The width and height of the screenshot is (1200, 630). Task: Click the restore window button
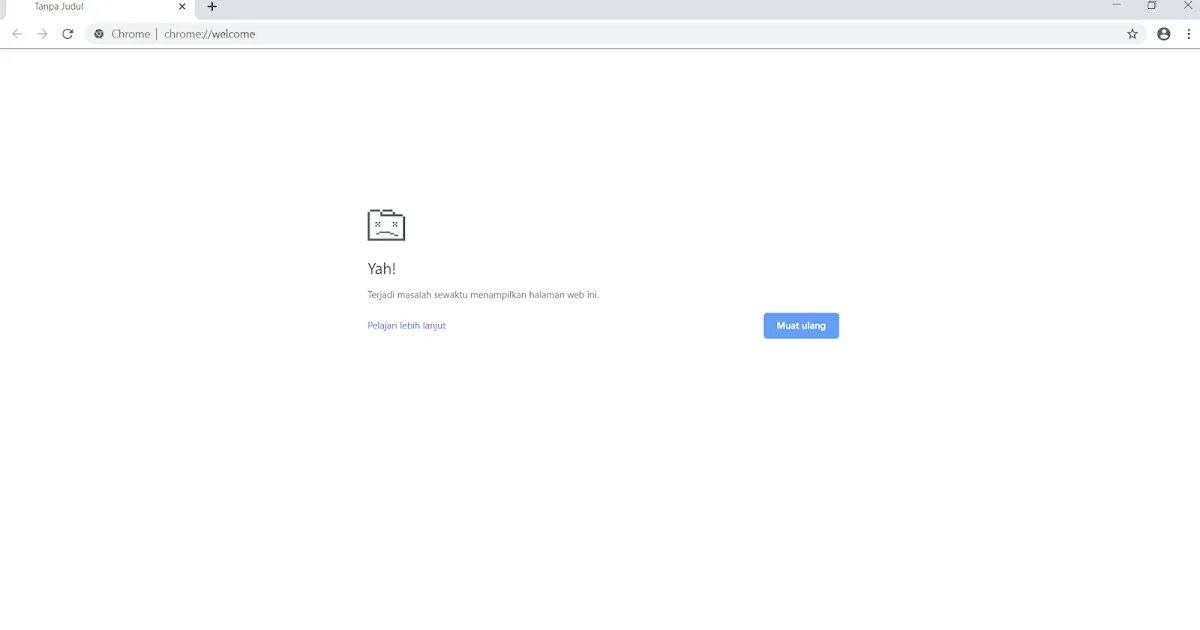[1152, 5]
